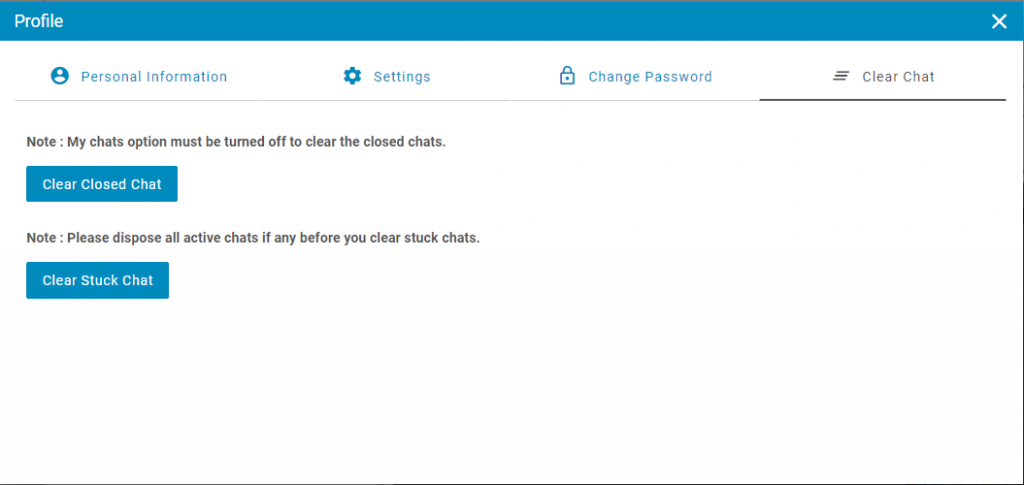Click the gear icon on the Settings tab
This screenshot has width=1024, height=485.
352,76
